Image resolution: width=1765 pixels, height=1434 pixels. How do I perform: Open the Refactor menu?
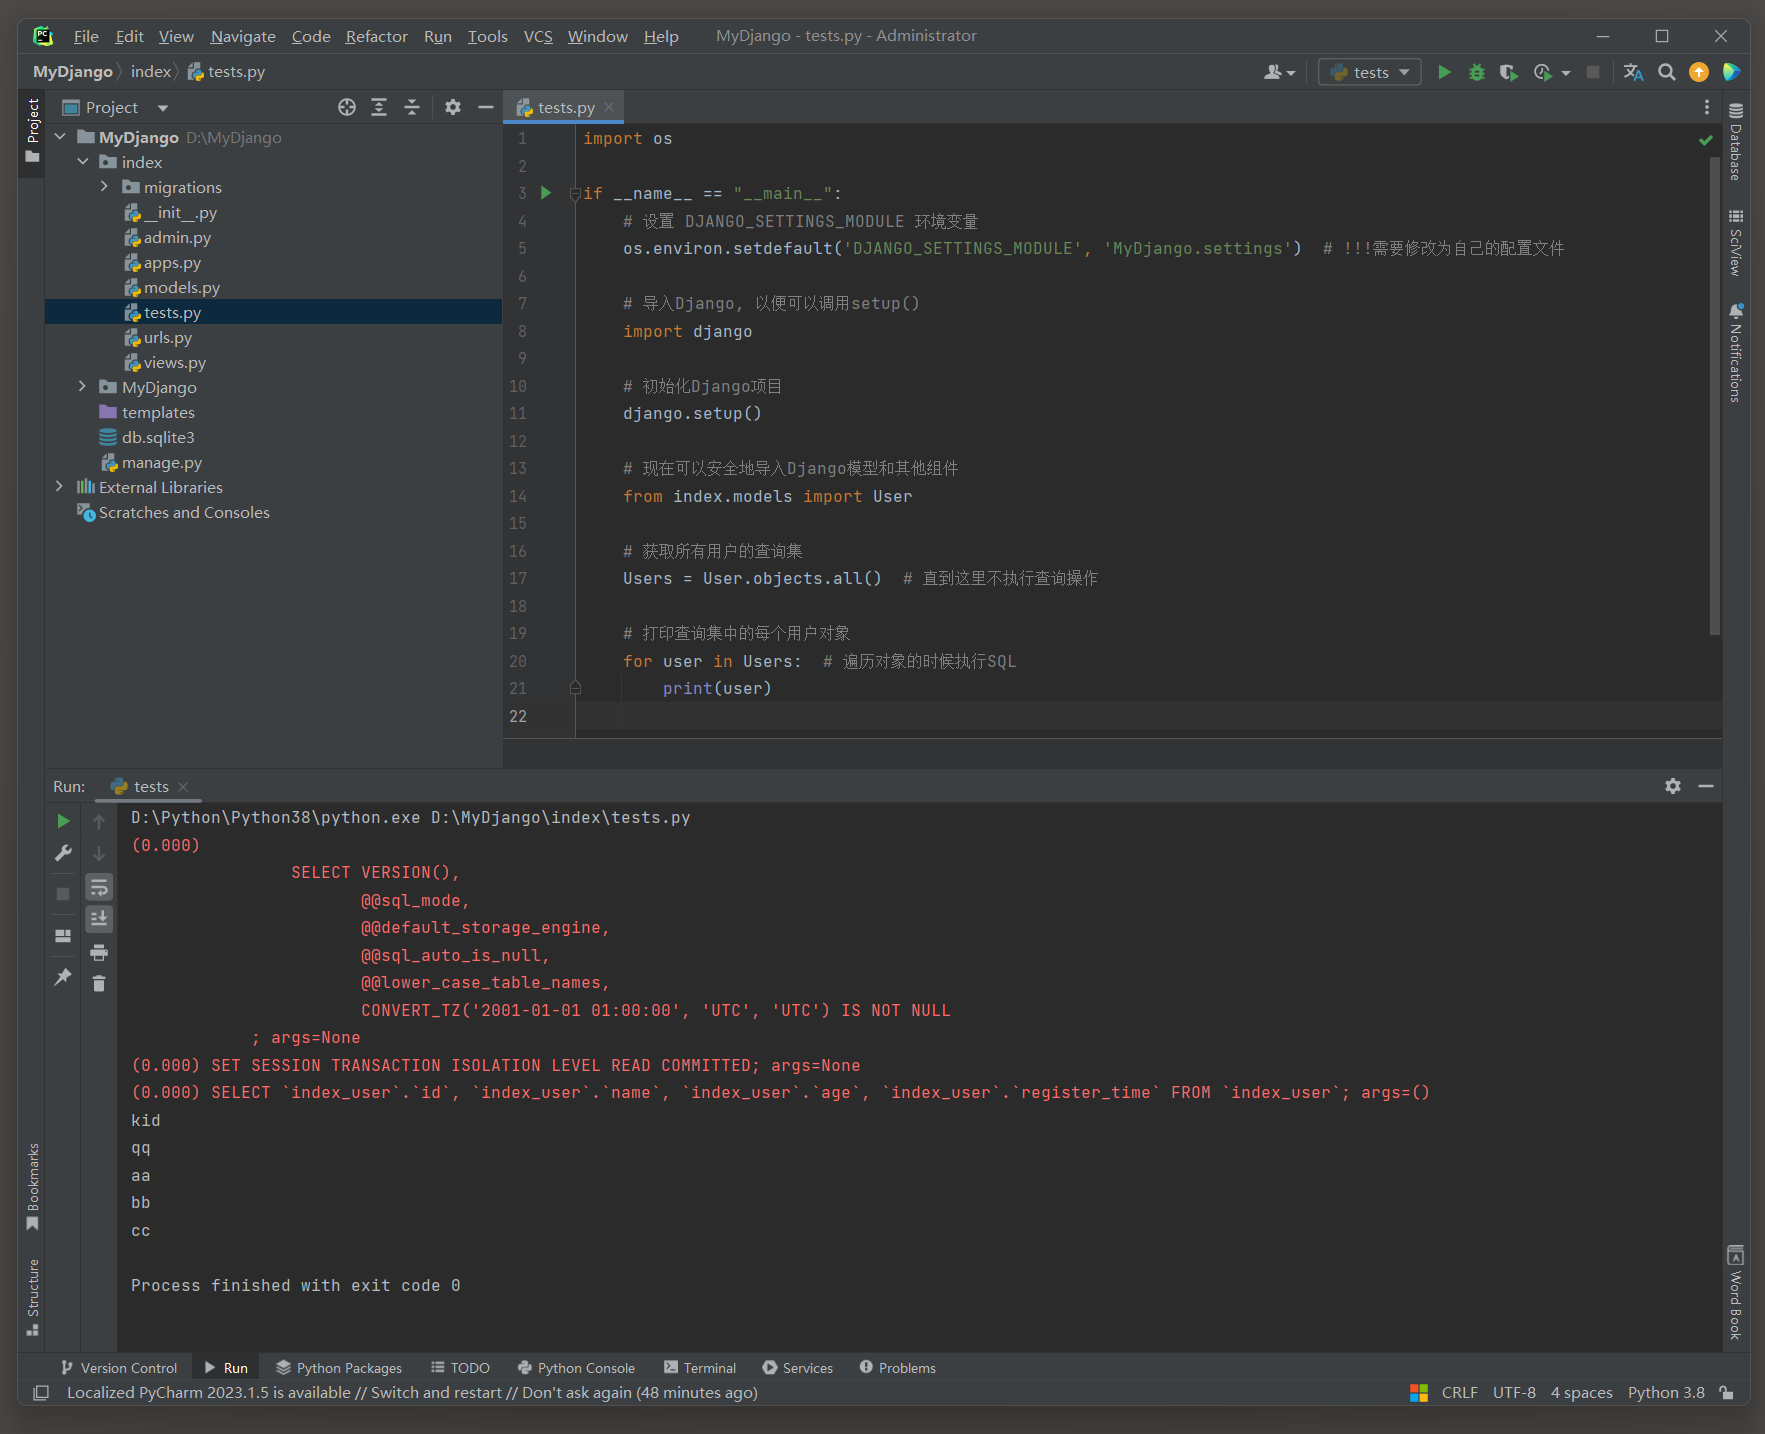click(376, 36)
